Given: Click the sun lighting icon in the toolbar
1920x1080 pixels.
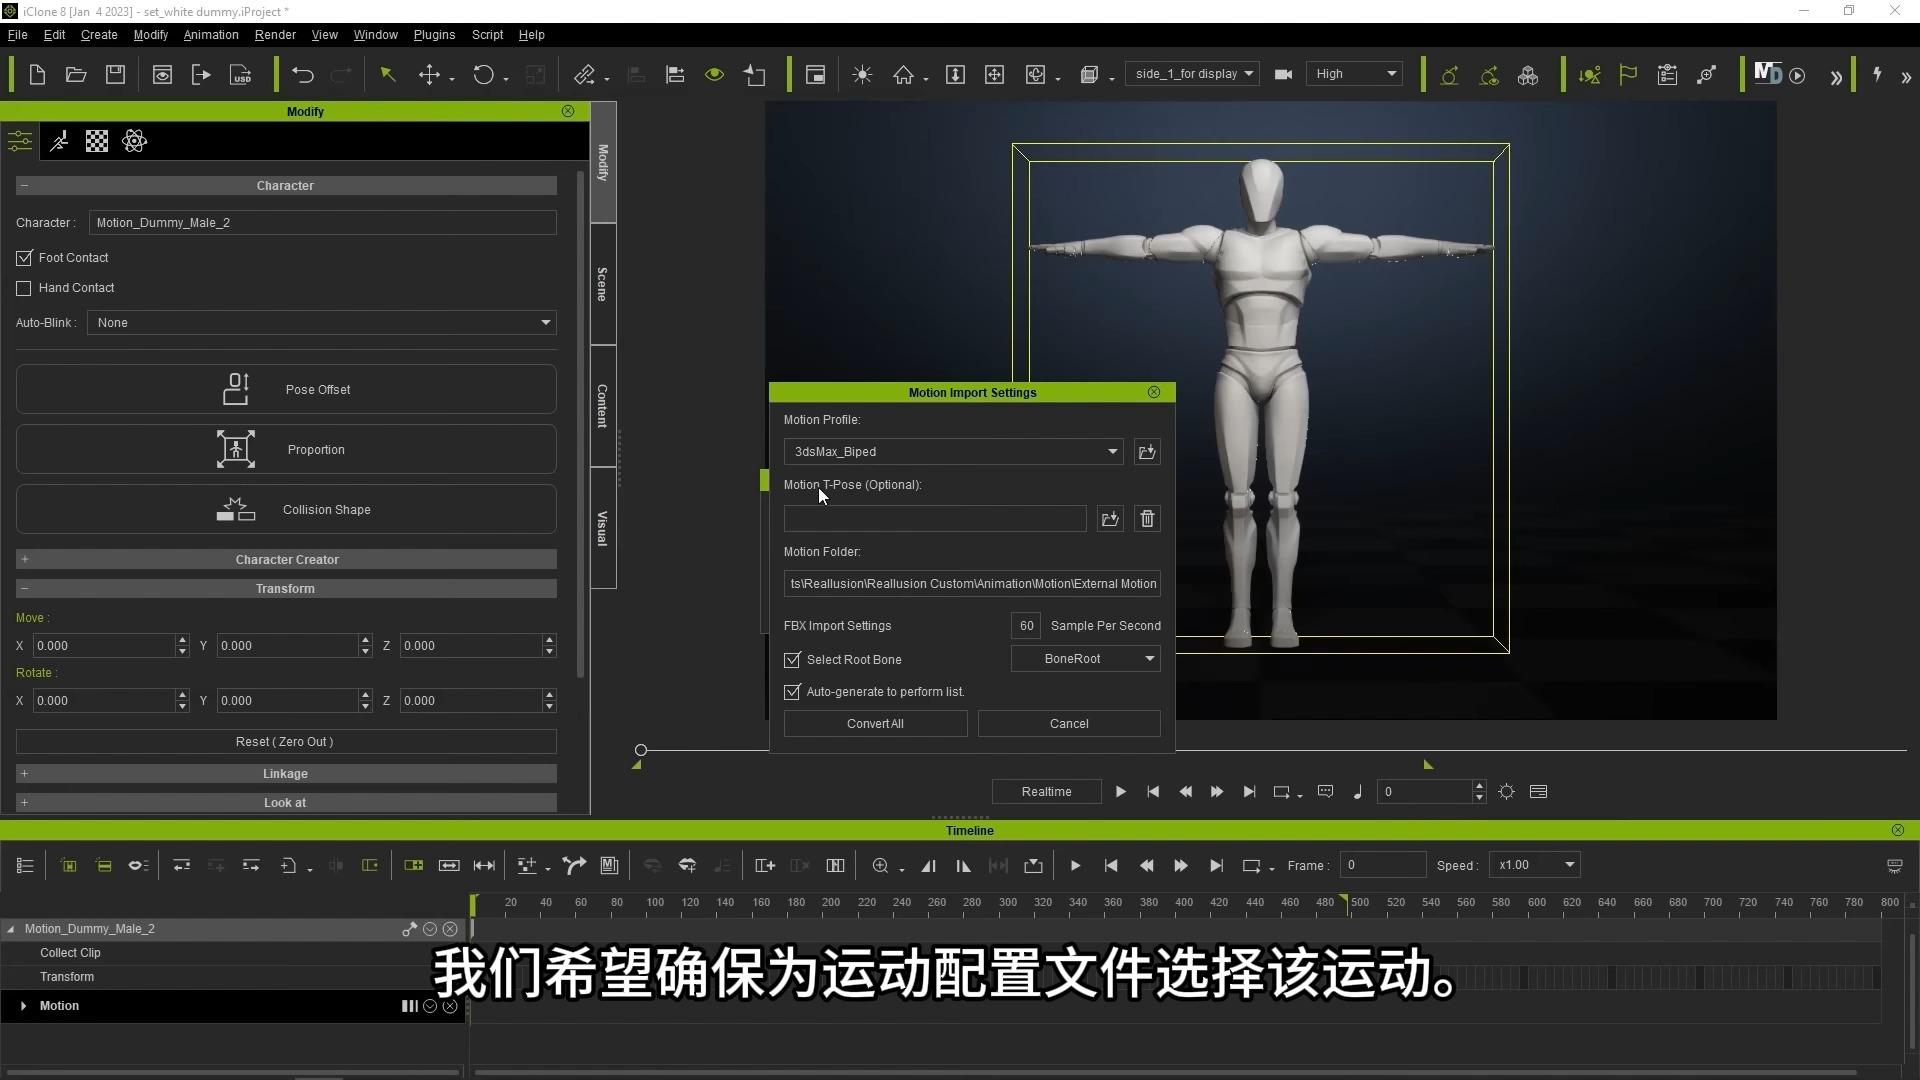Looking at the screenshot, I should (x=861, y=74).
